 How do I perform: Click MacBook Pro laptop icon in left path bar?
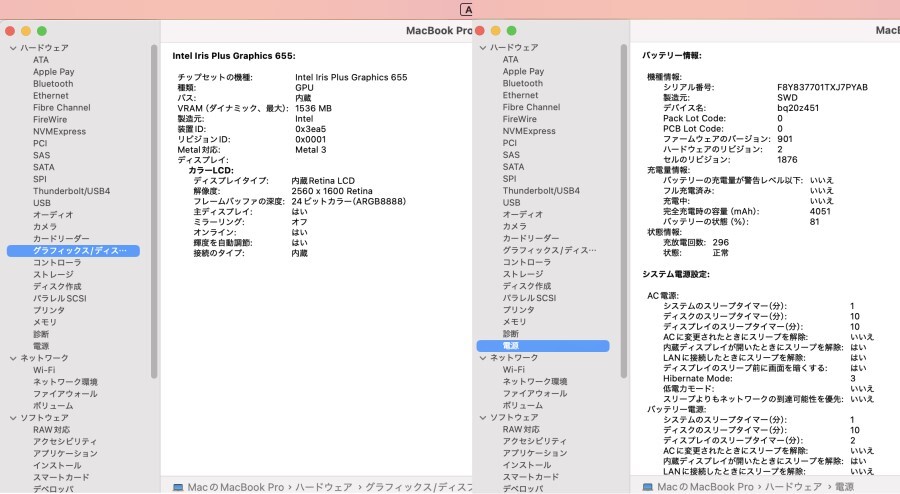[178, 487]
